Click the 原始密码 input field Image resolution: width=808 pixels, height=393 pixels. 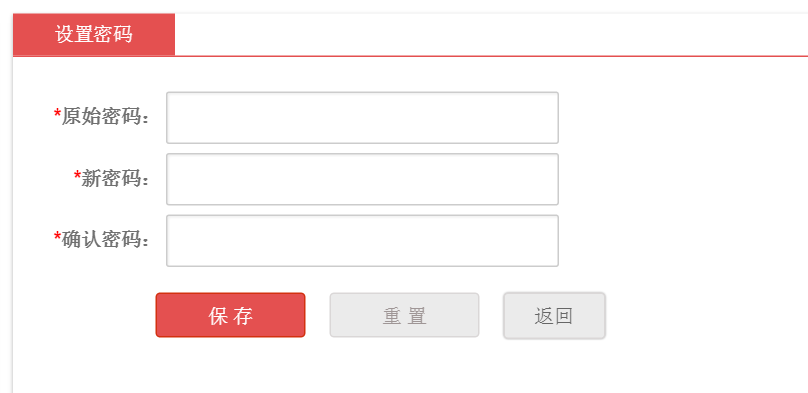click(x=362, y=118)
